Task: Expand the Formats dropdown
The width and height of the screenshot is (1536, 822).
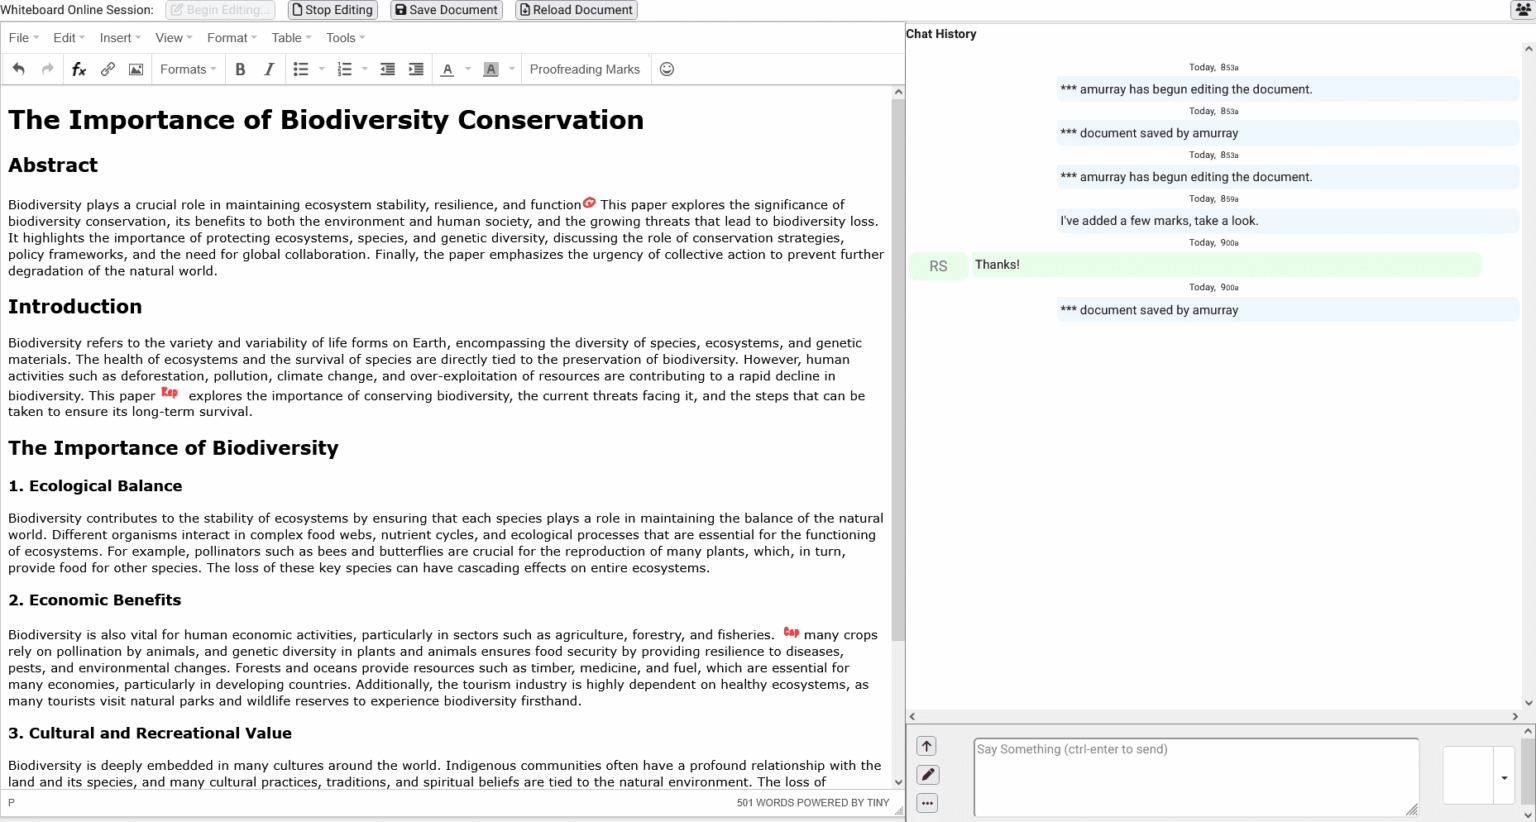Action: click(x=188, y=69)
